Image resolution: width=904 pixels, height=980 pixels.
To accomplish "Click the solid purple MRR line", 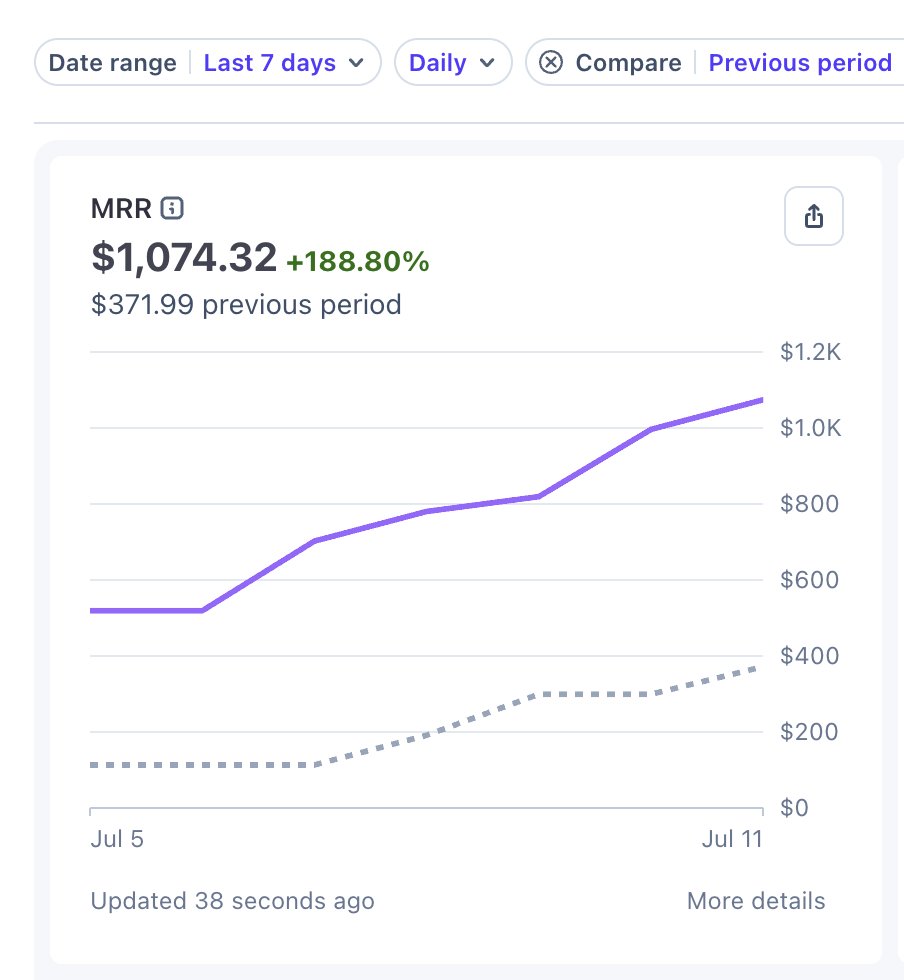I will click(426, 511).
